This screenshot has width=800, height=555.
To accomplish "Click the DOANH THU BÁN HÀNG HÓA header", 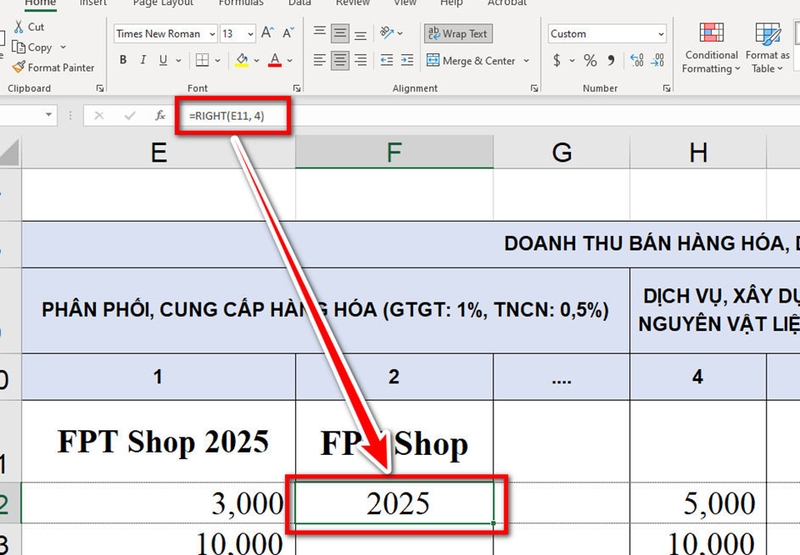I will tap(411, 244).
